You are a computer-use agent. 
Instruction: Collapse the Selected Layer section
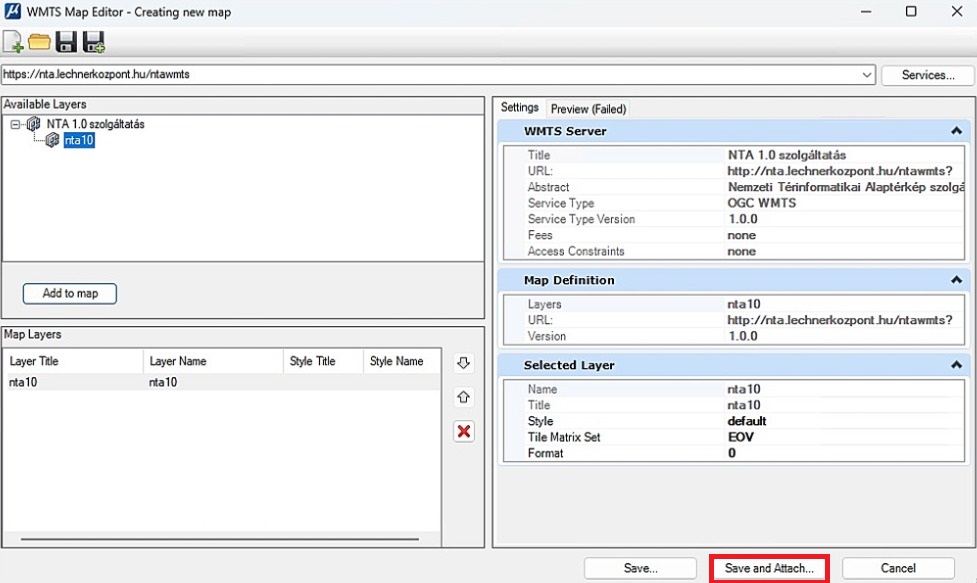point(956,365)
